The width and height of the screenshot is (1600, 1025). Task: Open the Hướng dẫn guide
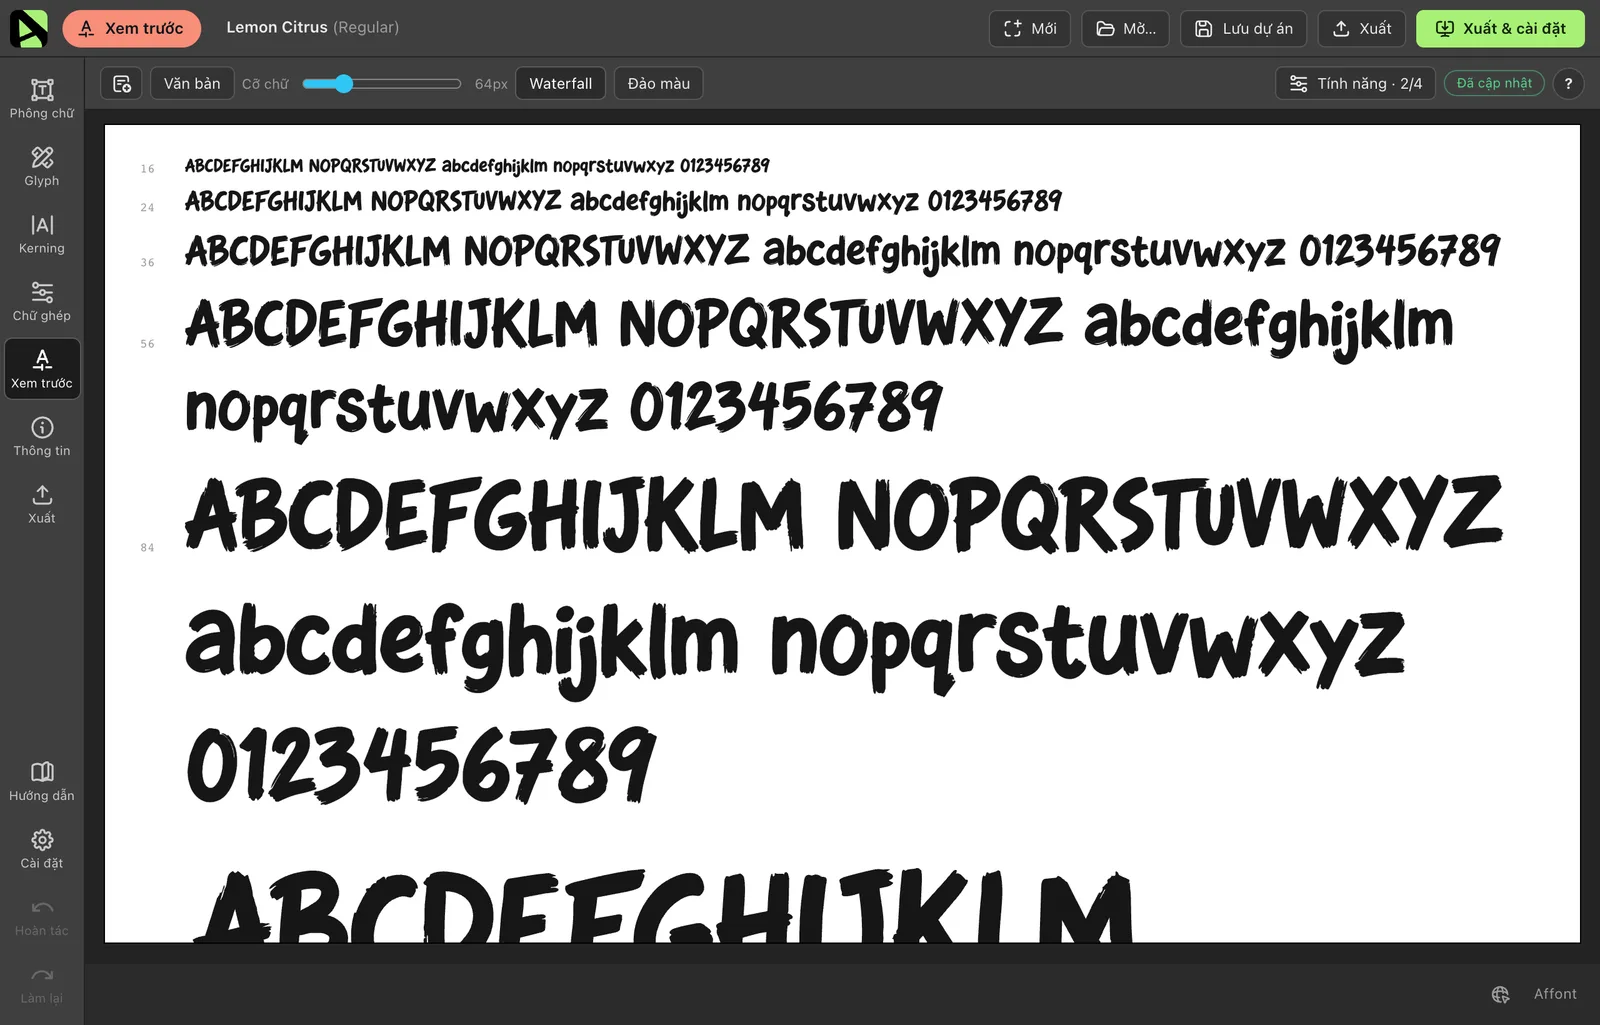(42, 782)
